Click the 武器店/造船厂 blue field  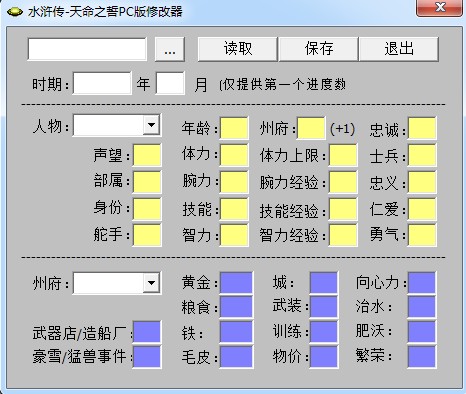pyautogui.click(x=147, y=332)
